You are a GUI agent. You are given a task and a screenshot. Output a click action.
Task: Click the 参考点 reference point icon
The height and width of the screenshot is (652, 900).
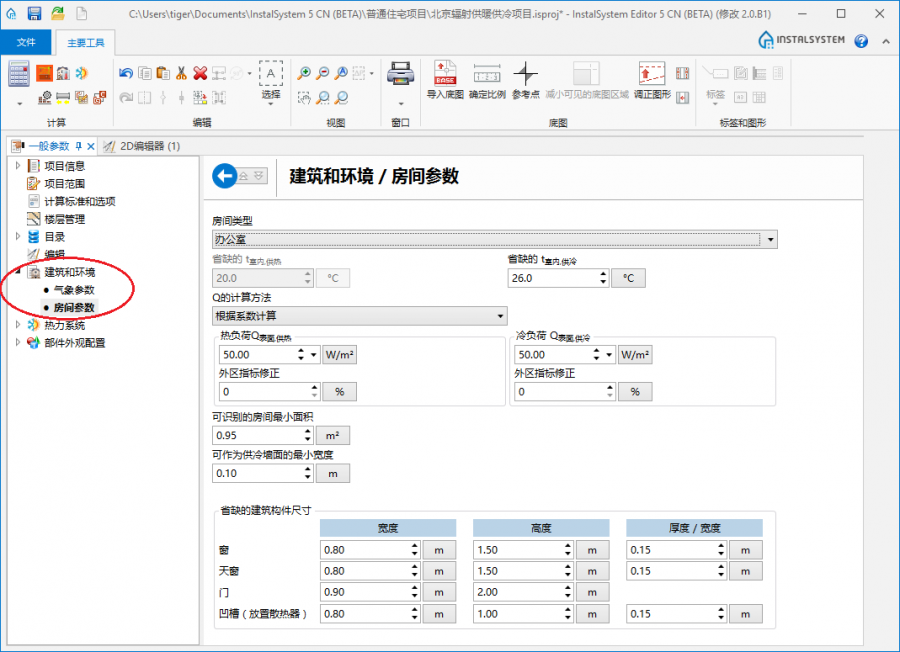(526, 74)
